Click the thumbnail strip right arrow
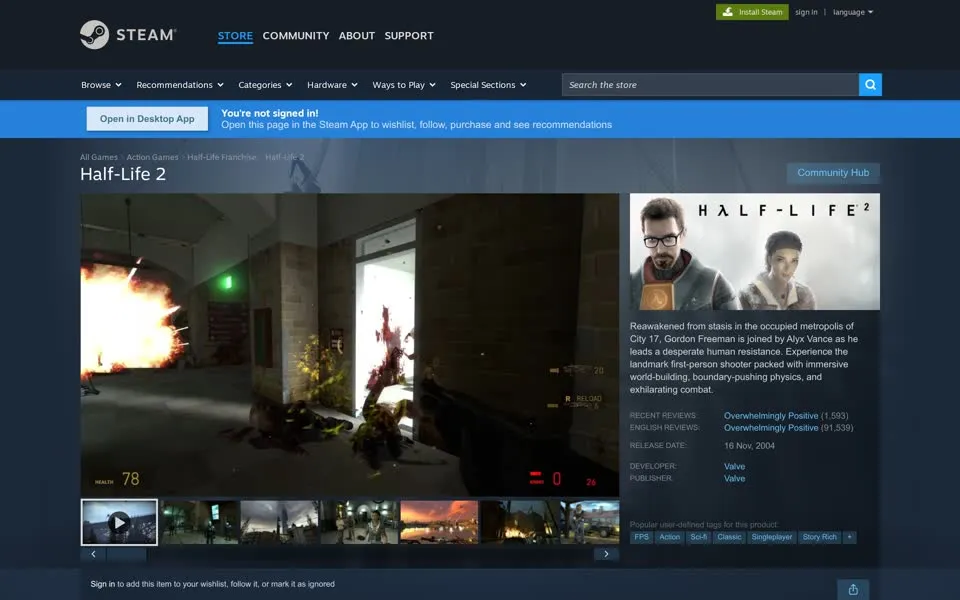 [x=606, y=554]
